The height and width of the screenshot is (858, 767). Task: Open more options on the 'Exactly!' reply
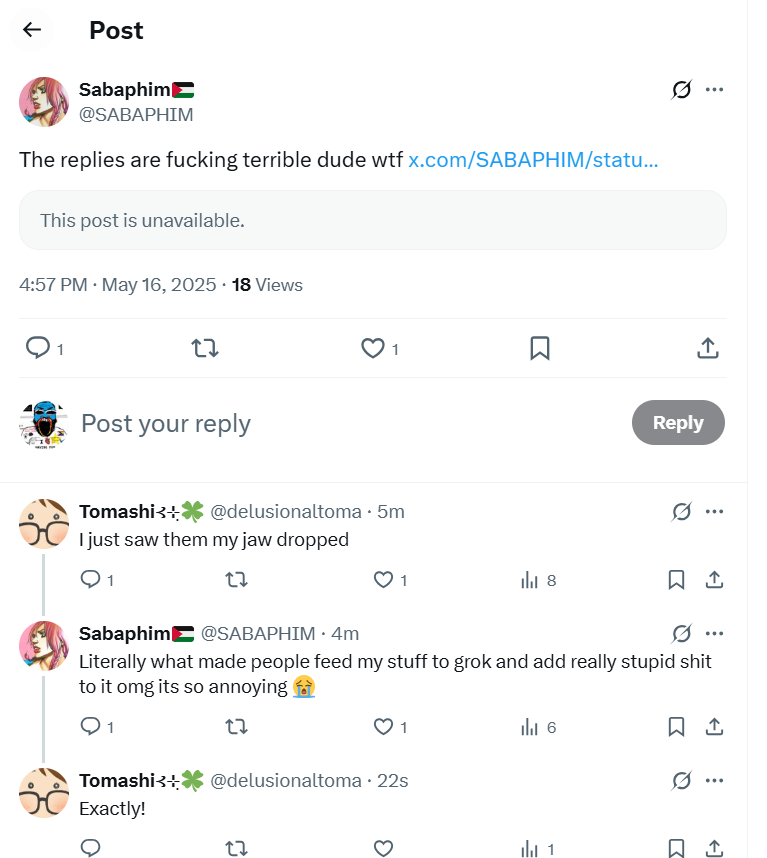tap(714, 781)
